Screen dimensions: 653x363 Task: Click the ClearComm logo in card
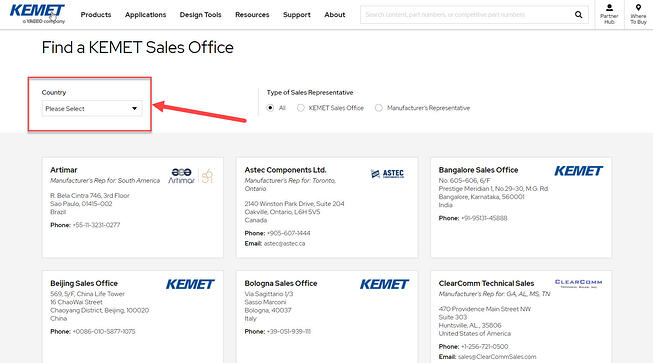(x=578, y=283)
